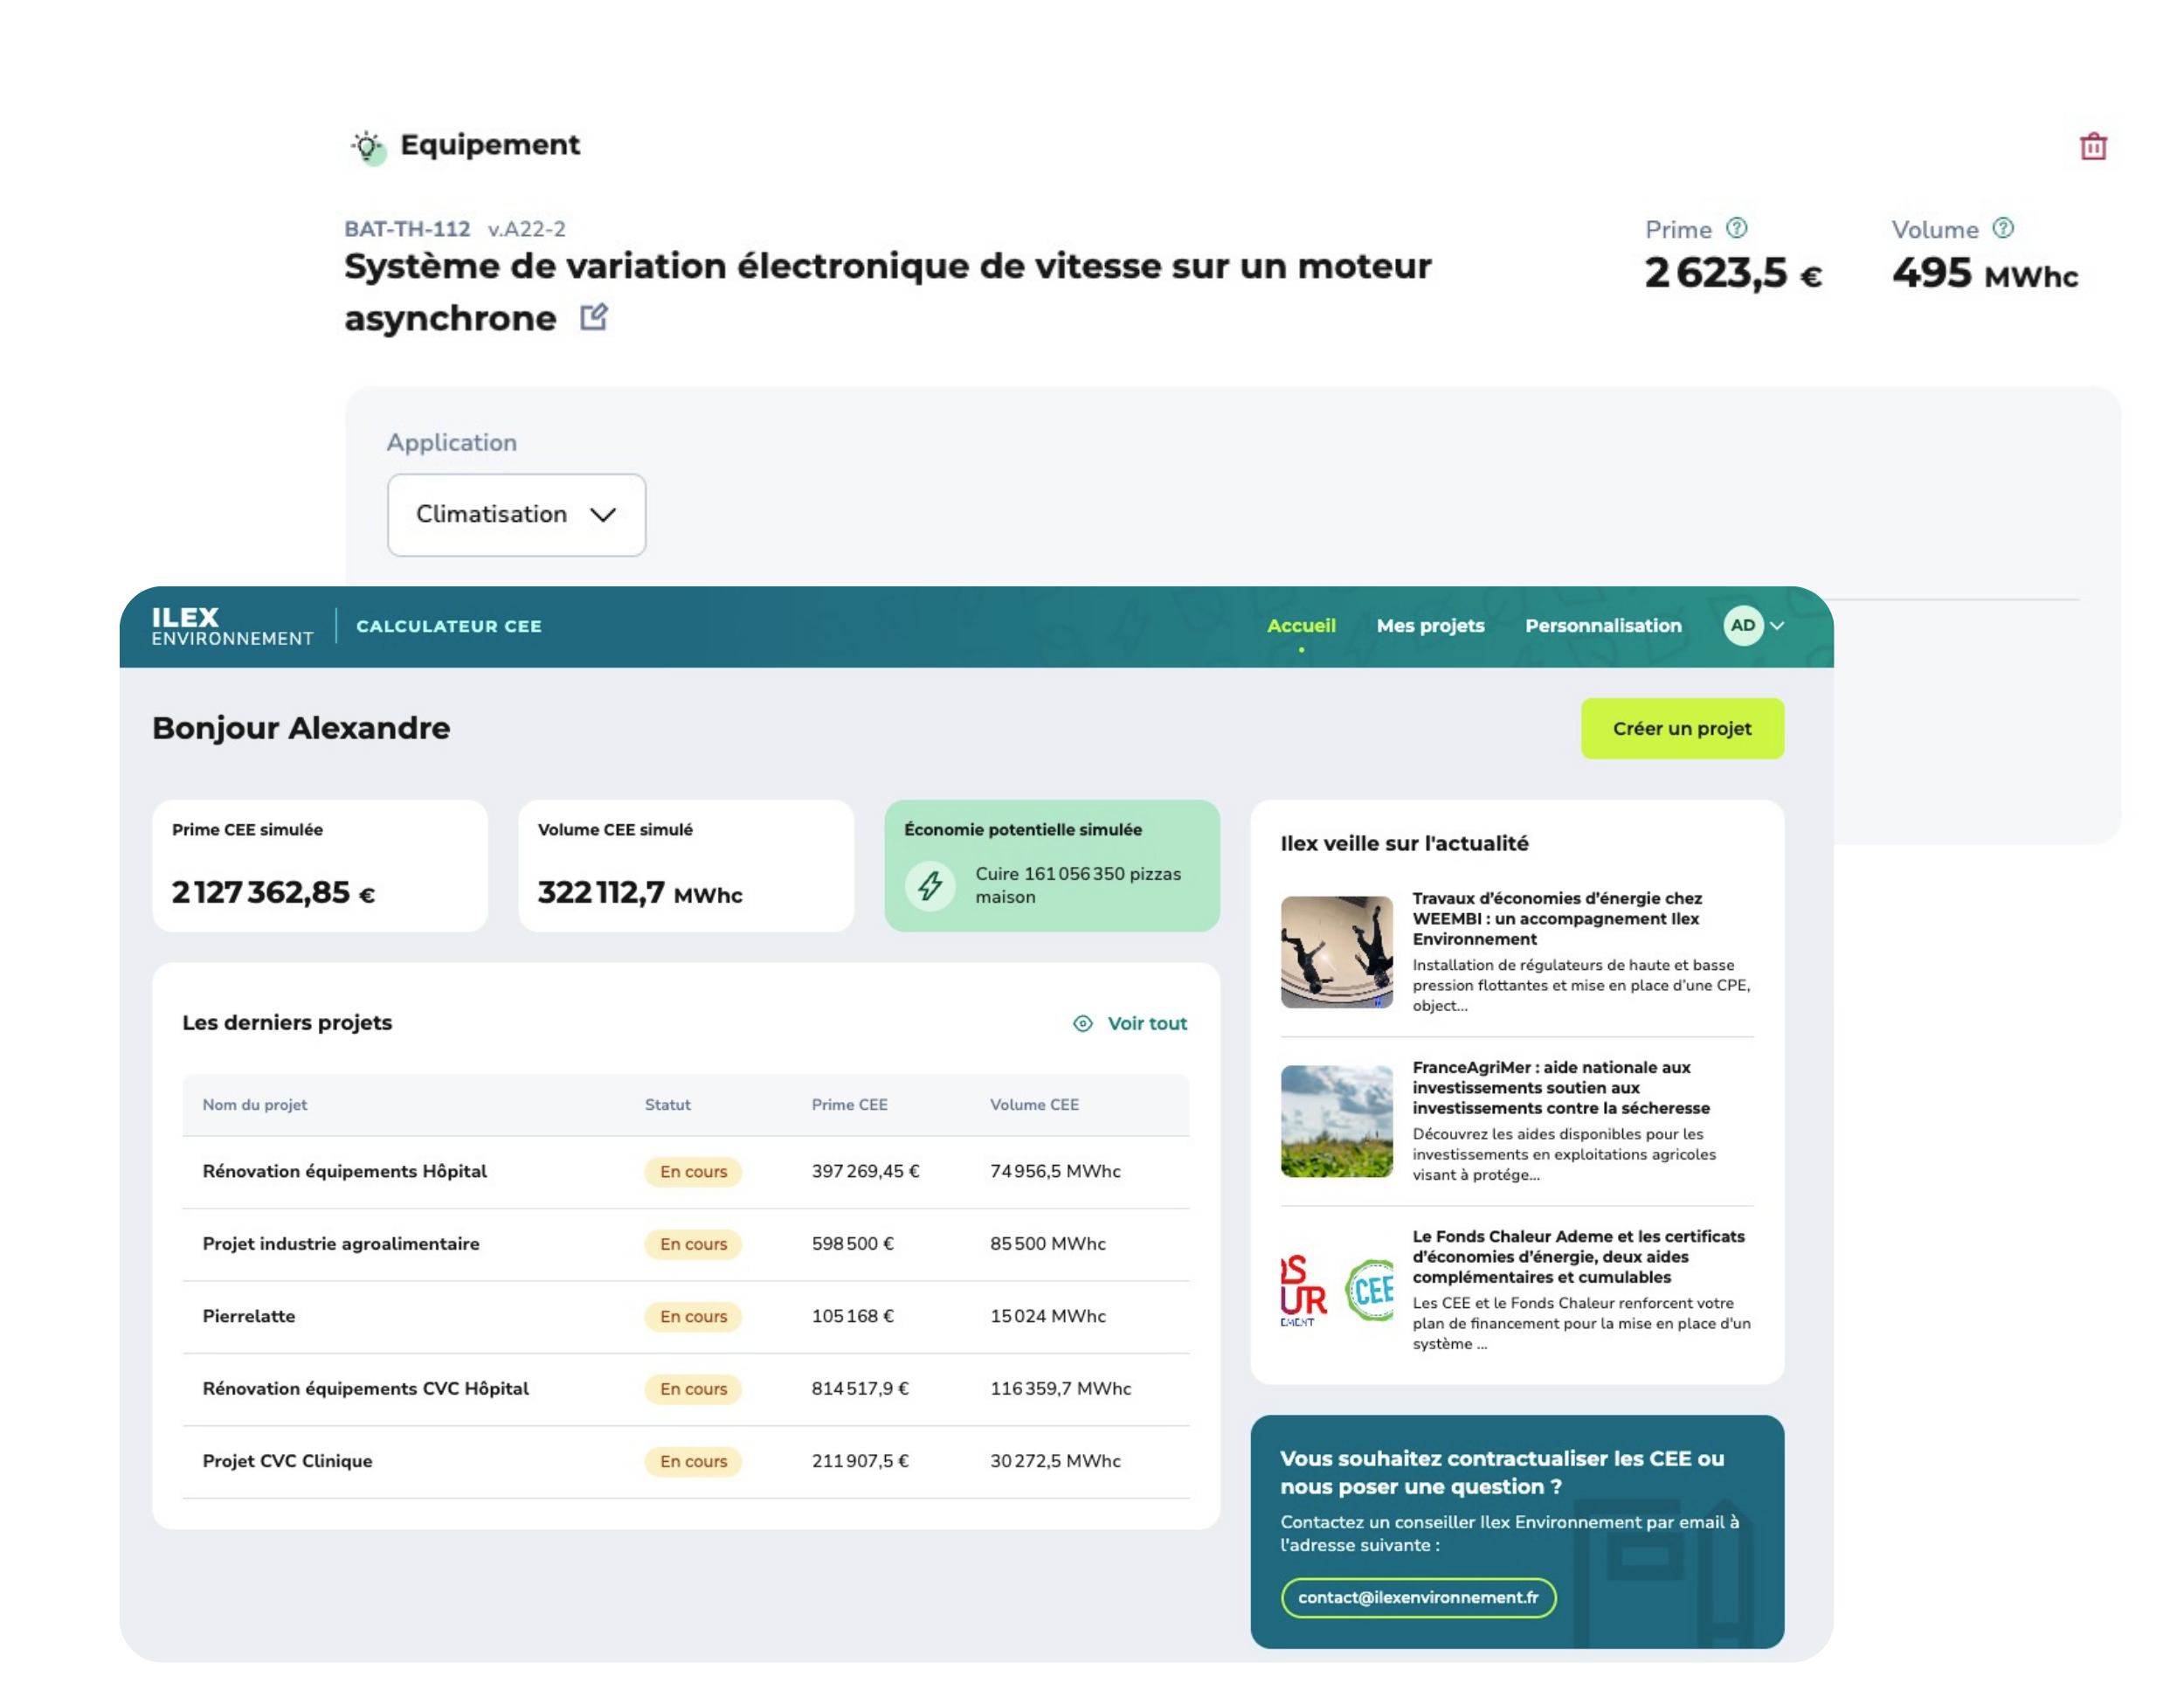The height and width of the screenshot is (1704, 2184).
Task: Open the Voir tout projects link
Action: click(x=1146, y=1023)
